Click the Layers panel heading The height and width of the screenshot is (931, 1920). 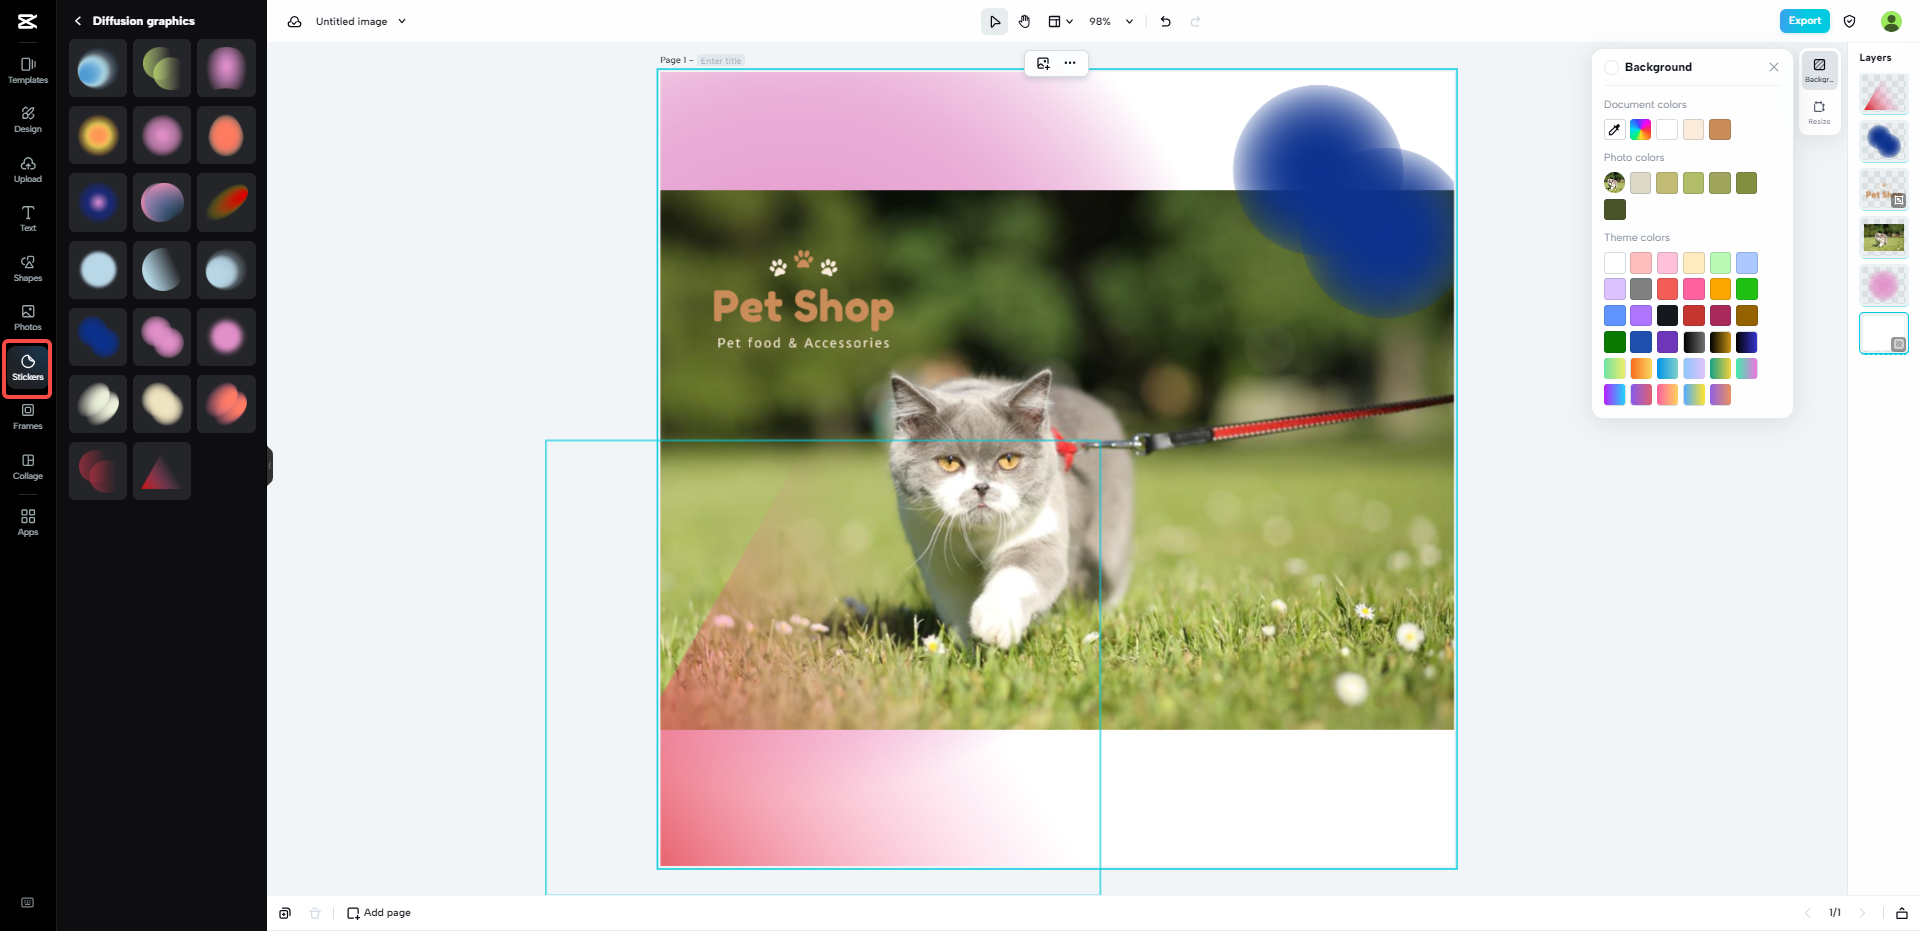click(1875, 58)
